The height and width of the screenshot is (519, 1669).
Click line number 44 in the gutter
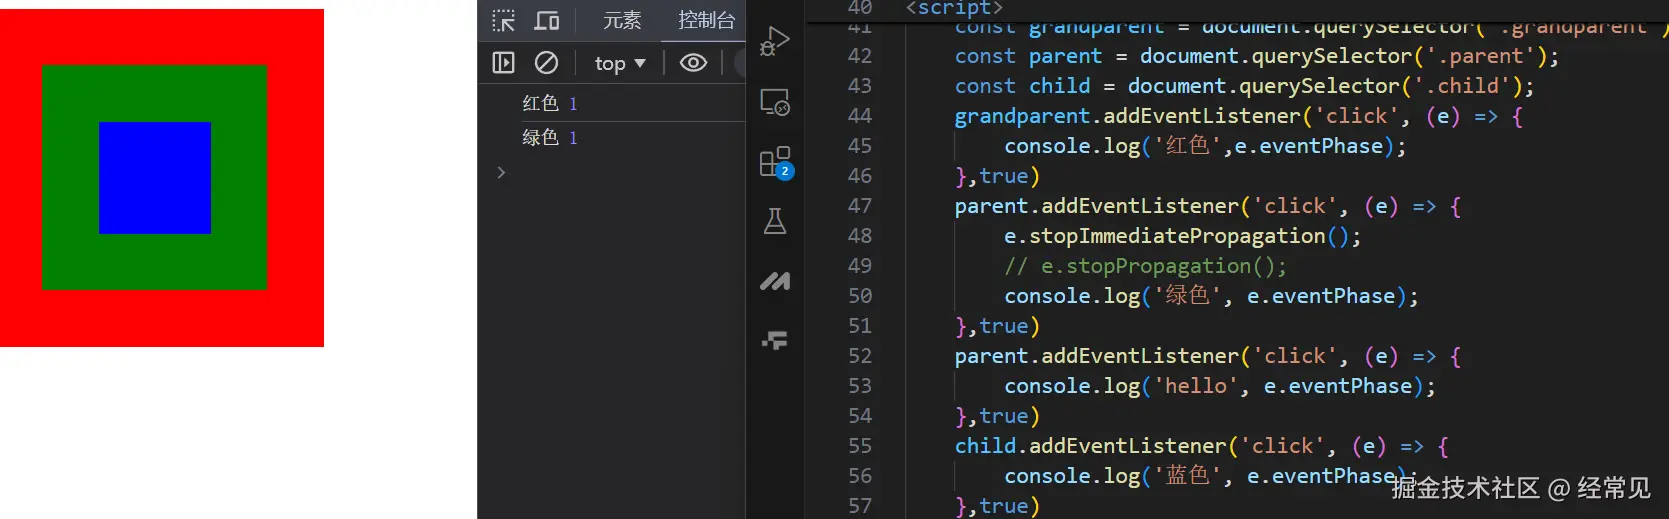tap(860, 116)
